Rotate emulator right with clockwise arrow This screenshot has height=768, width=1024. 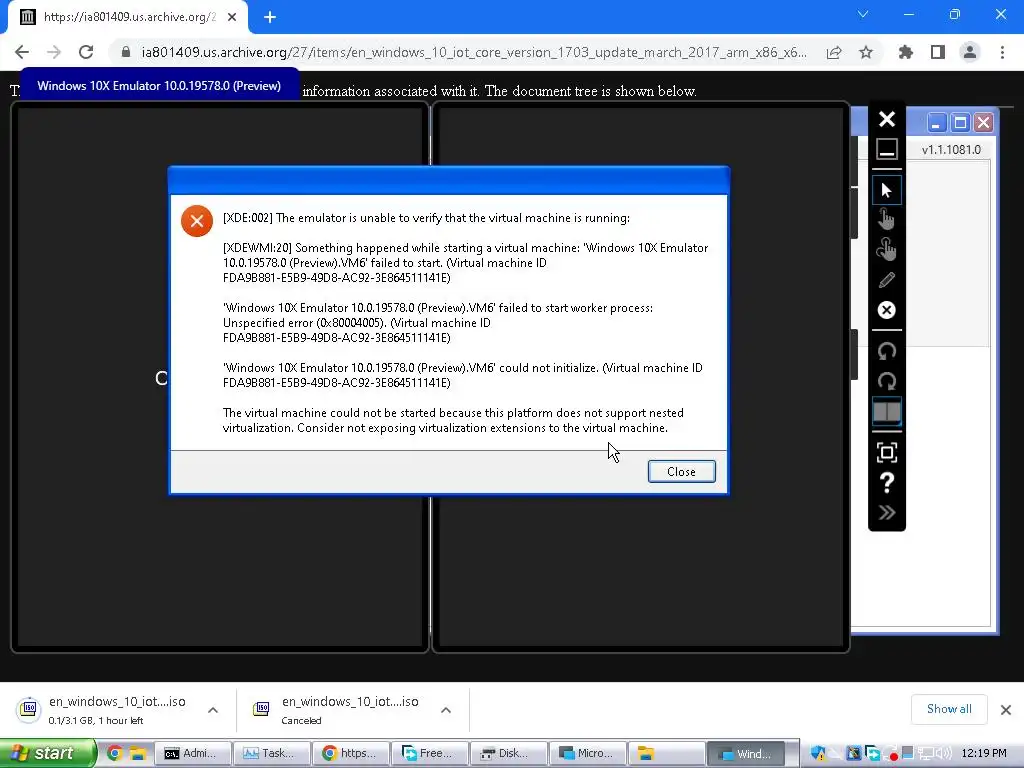(x=886, y=381)
